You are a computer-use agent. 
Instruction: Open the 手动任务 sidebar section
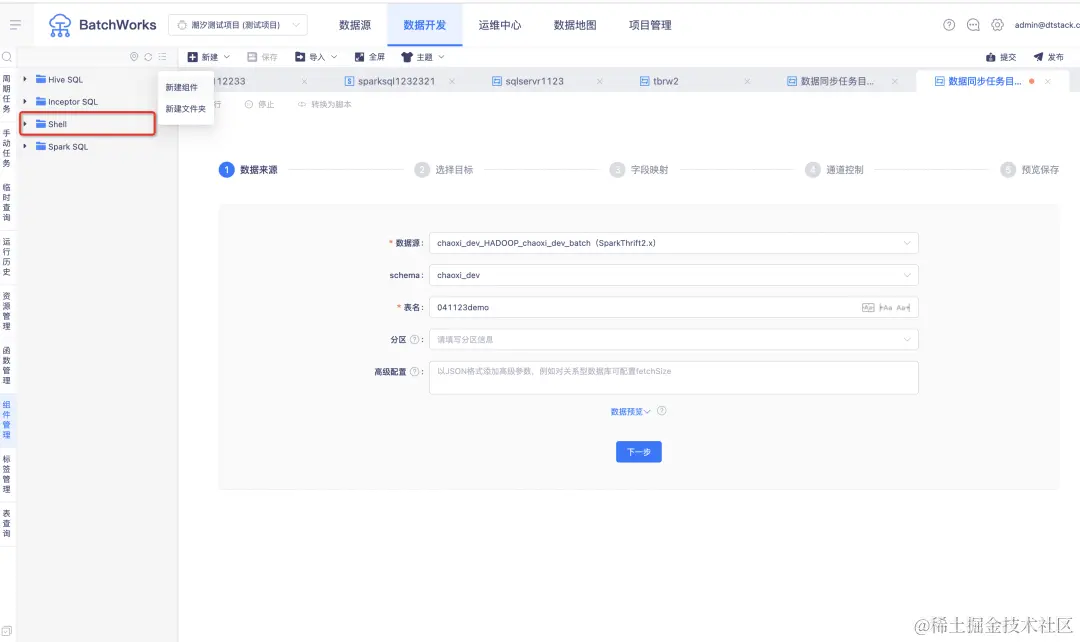click(7, 148)
